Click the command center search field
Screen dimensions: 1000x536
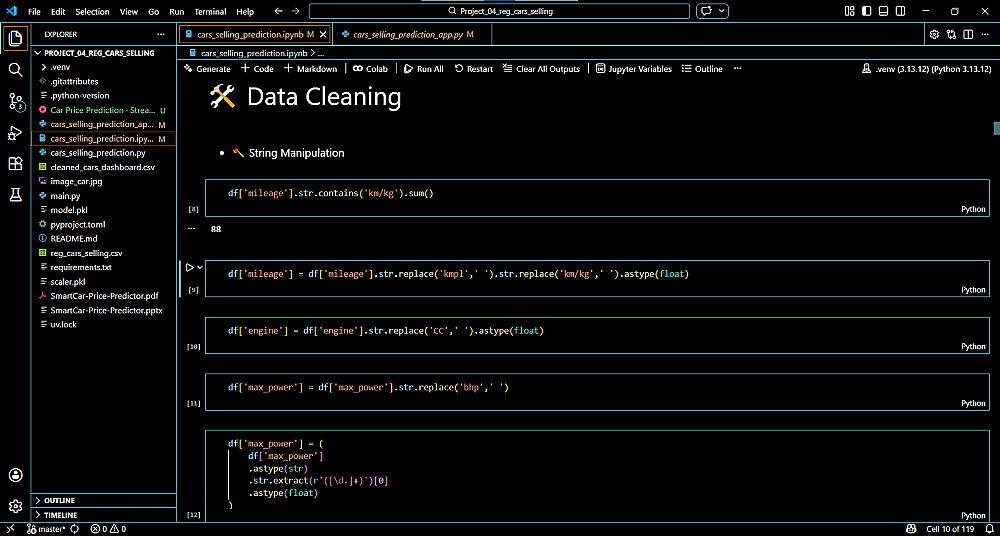499,11
